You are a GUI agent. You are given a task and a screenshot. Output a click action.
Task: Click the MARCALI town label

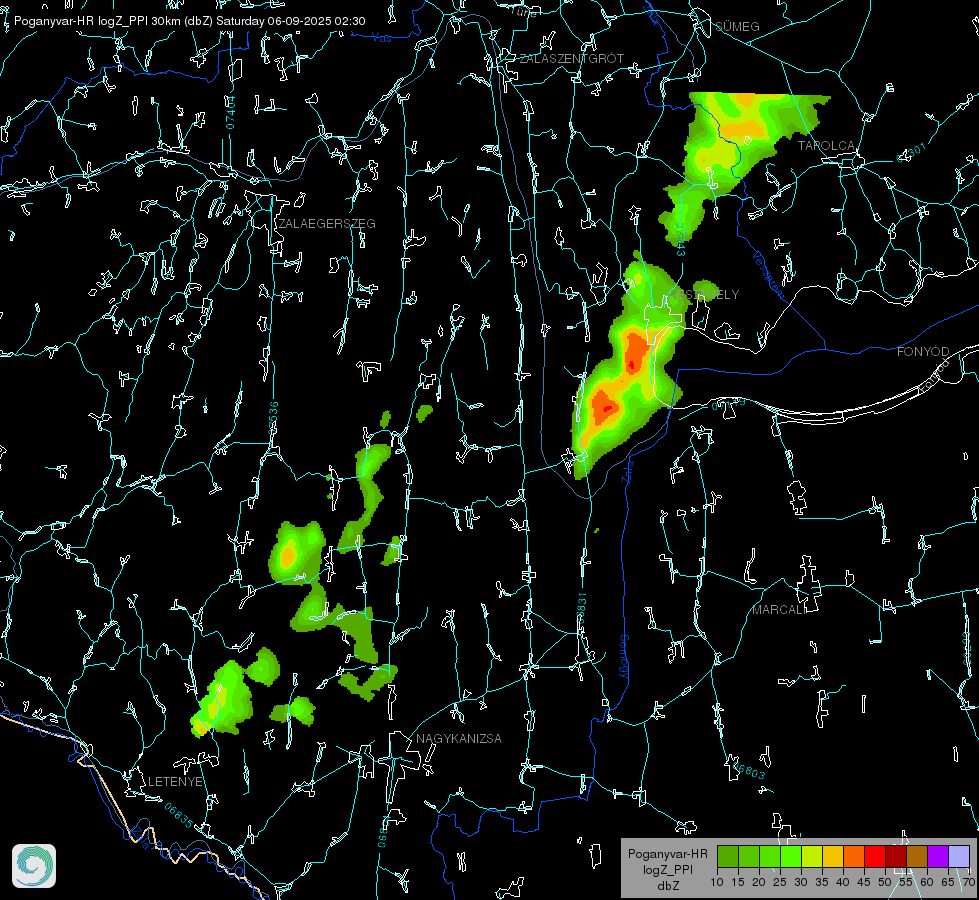[x=779, y=610]
